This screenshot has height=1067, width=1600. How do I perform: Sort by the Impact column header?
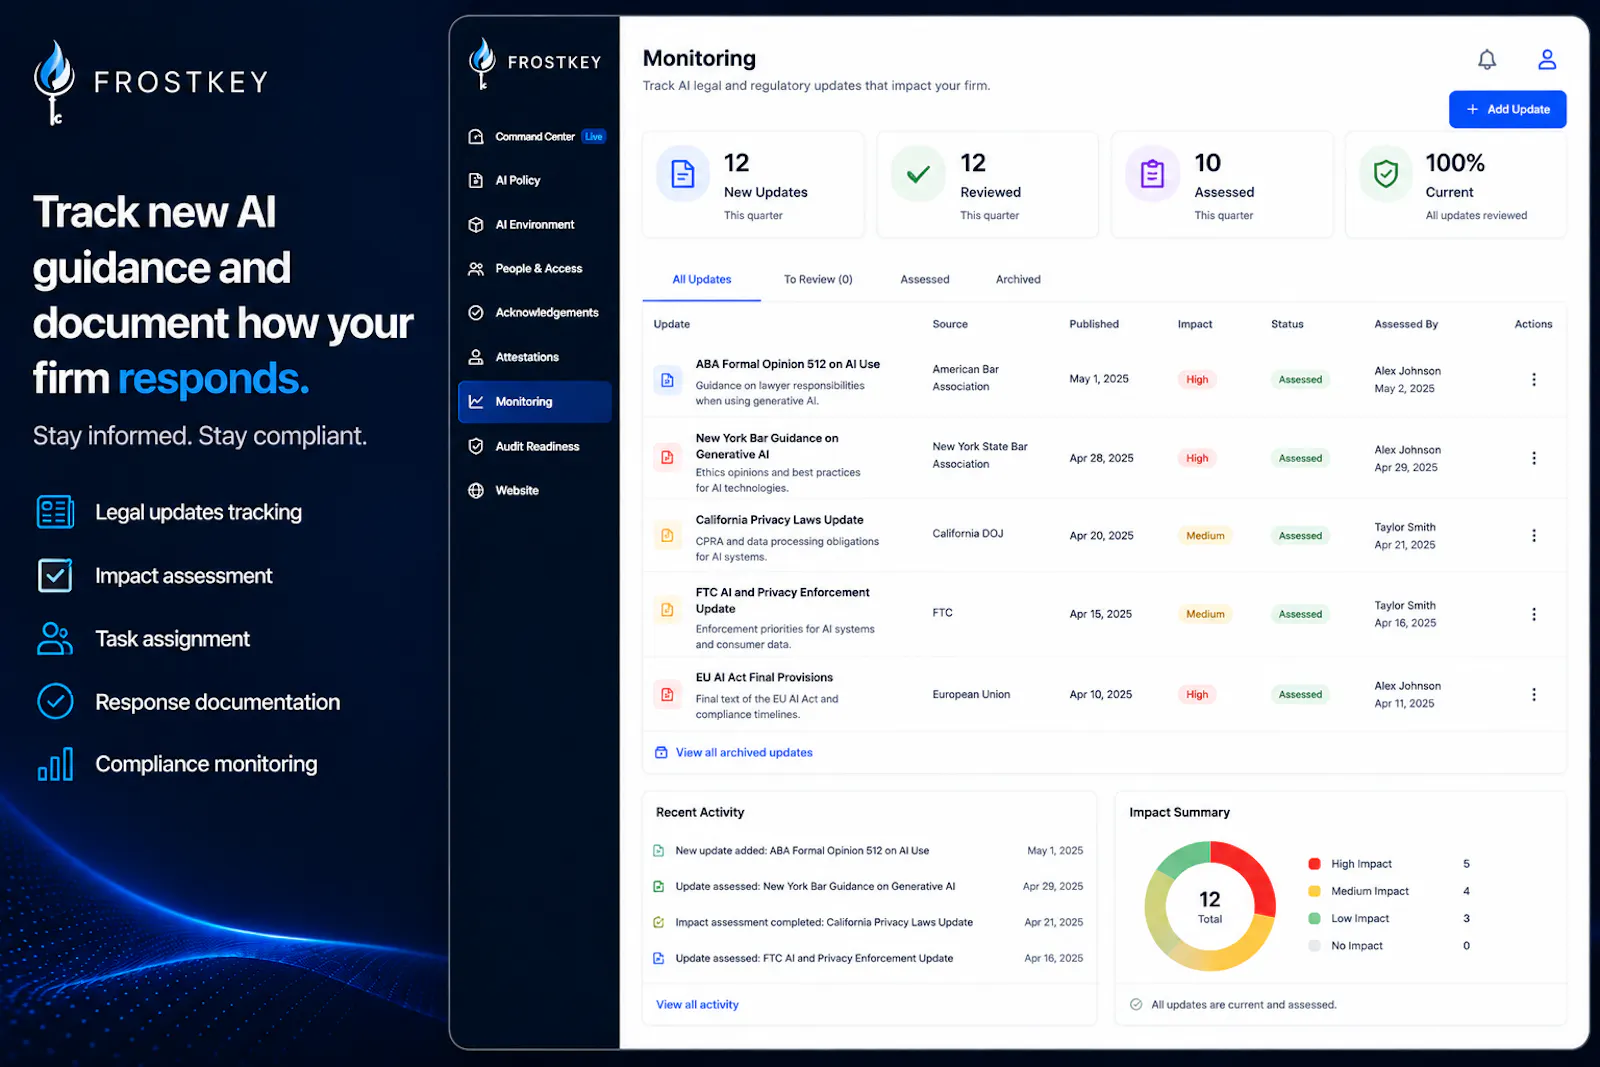[x=1195, y=324]
